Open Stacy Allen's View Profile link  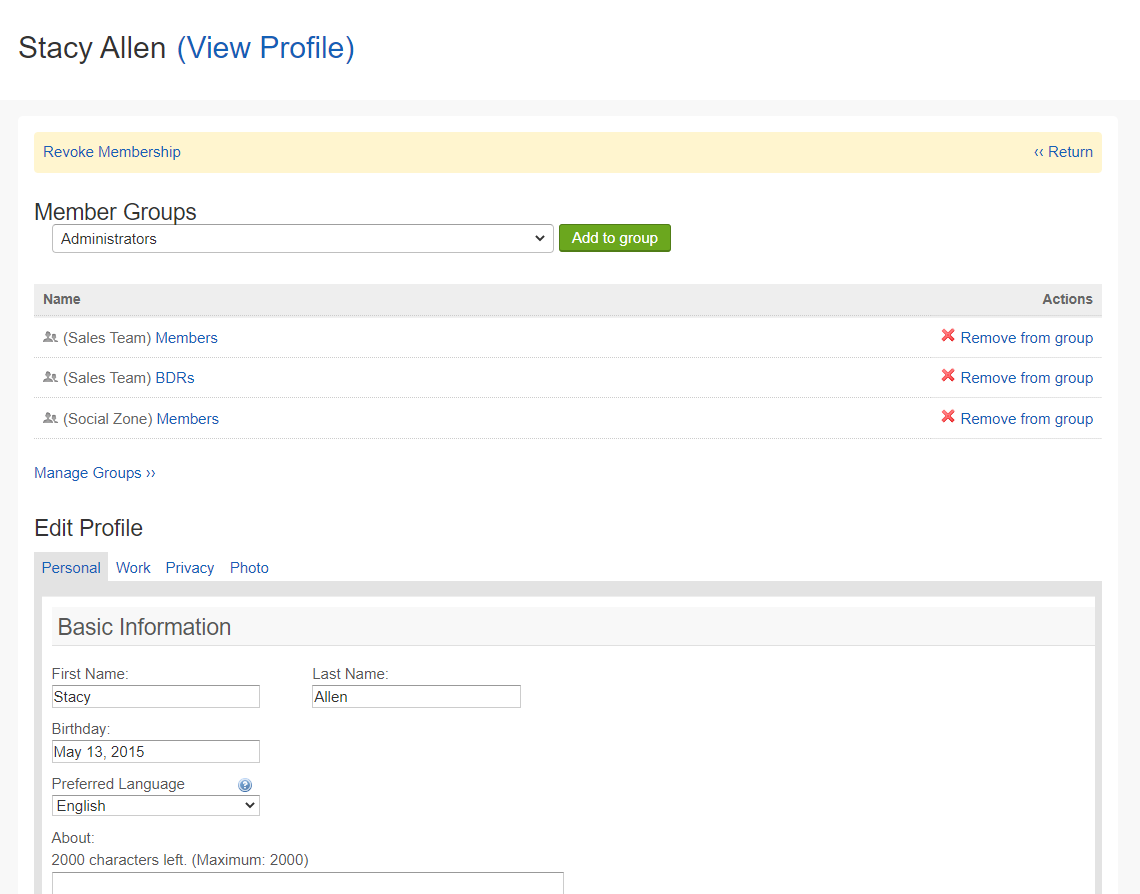[x=265, y=47]
